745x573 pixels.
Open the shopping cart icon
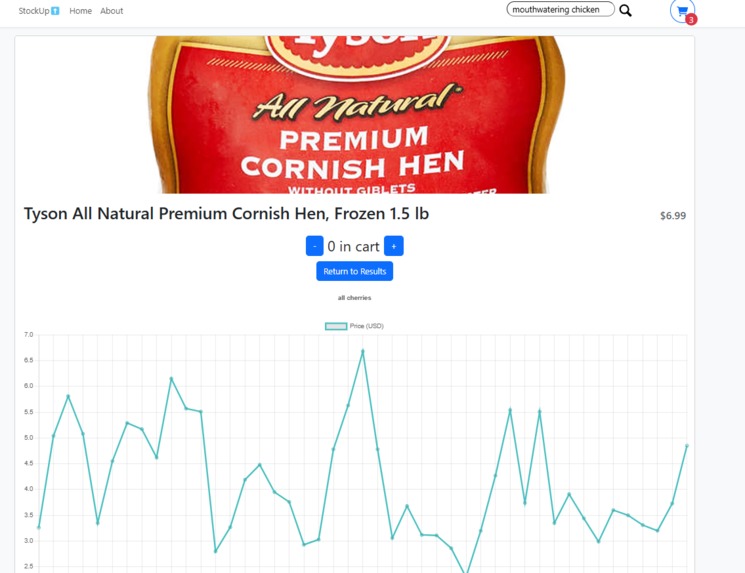tap(682, 10)
